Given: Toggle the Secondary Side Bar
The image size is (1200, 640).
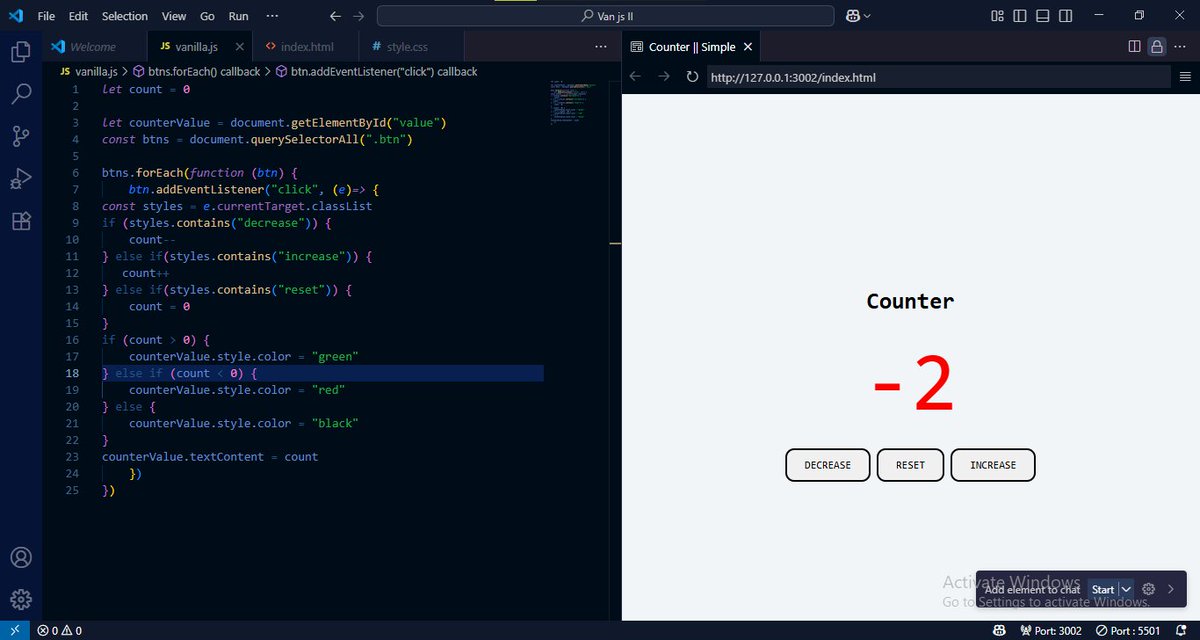Looking at the screenshot, I should point(1066,16).
